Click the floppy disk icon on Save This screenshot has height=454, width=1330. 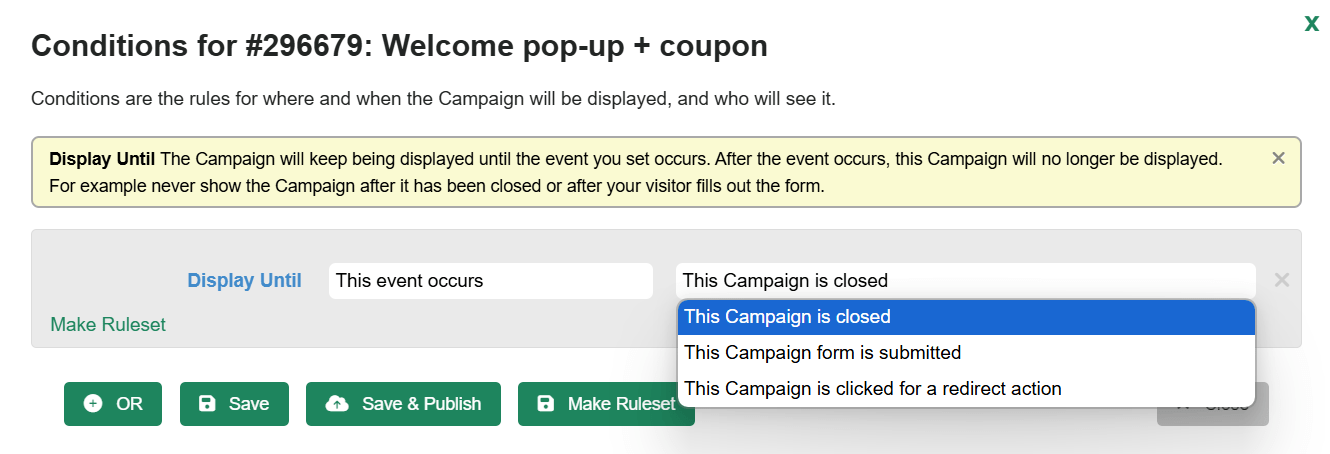click(x=207, y=404)
